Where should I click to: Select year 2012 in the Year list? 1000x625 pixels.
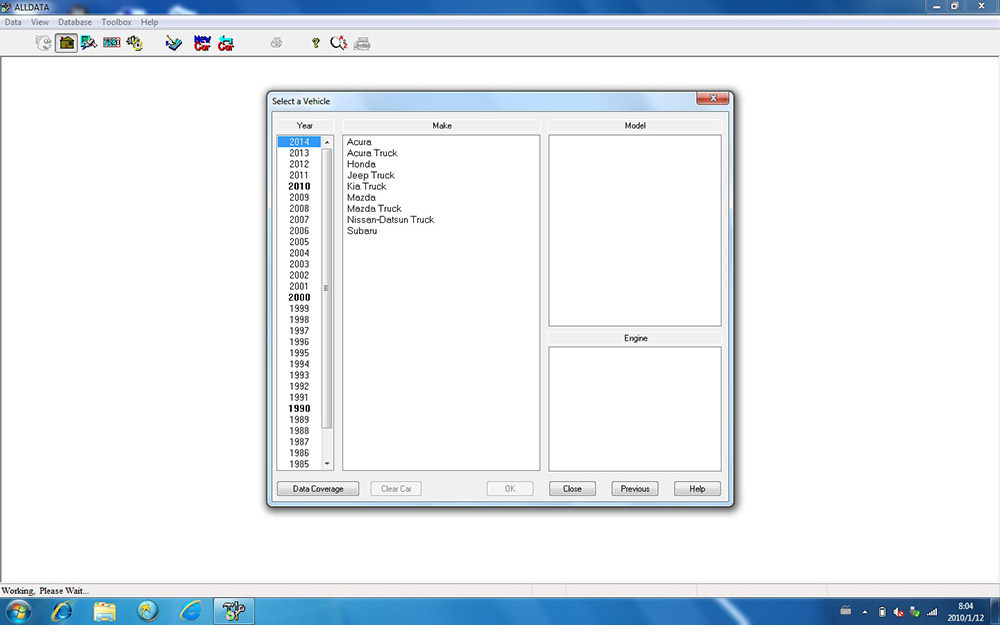pyautogui.click(x=299, y=164)
